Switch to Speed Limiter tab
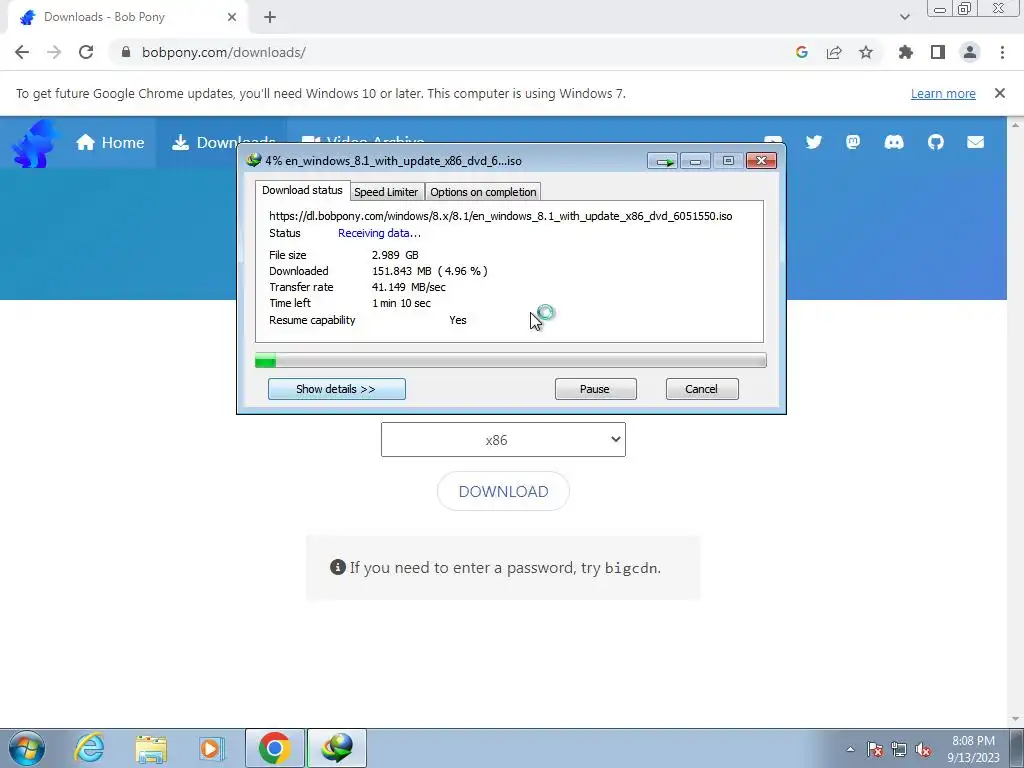Viewport: 1024px width, 768px height. click(x=386, y=192)
